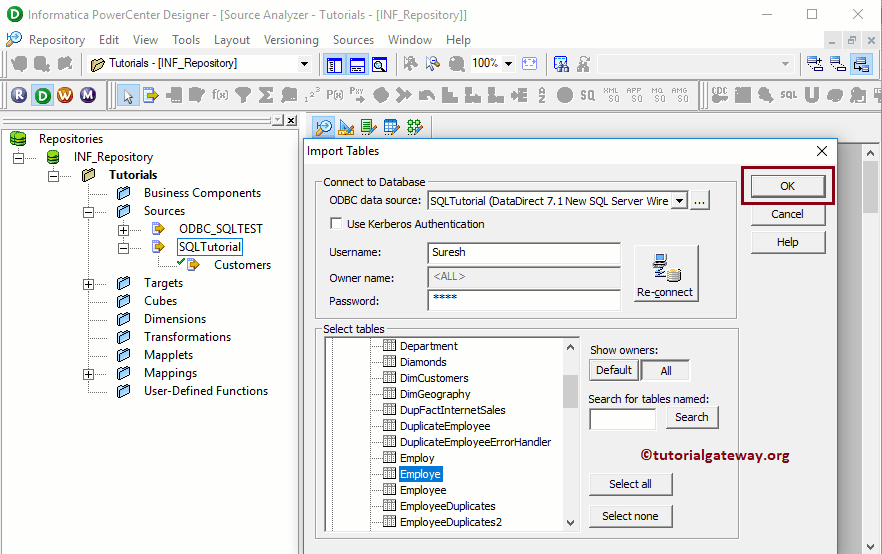Click the Help button in dialog
Screen dimensions: 882x554
788,242
